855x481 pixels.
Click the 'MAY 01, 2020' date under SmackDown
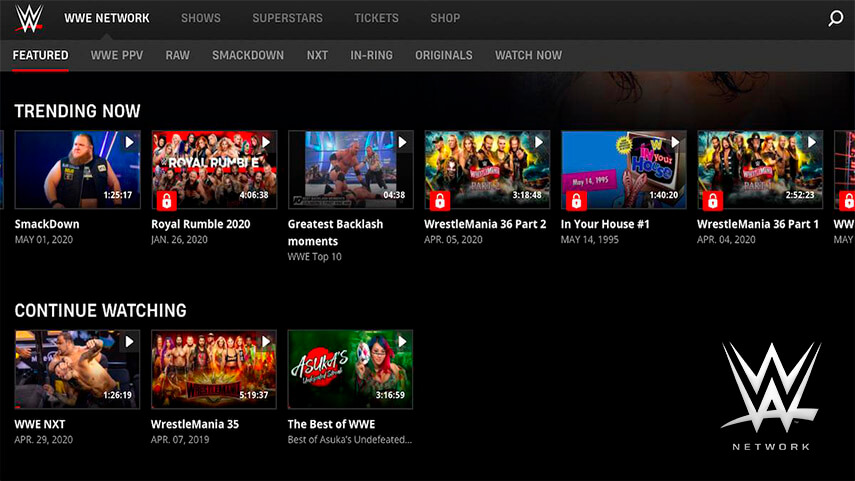click(x=44, y=239)
